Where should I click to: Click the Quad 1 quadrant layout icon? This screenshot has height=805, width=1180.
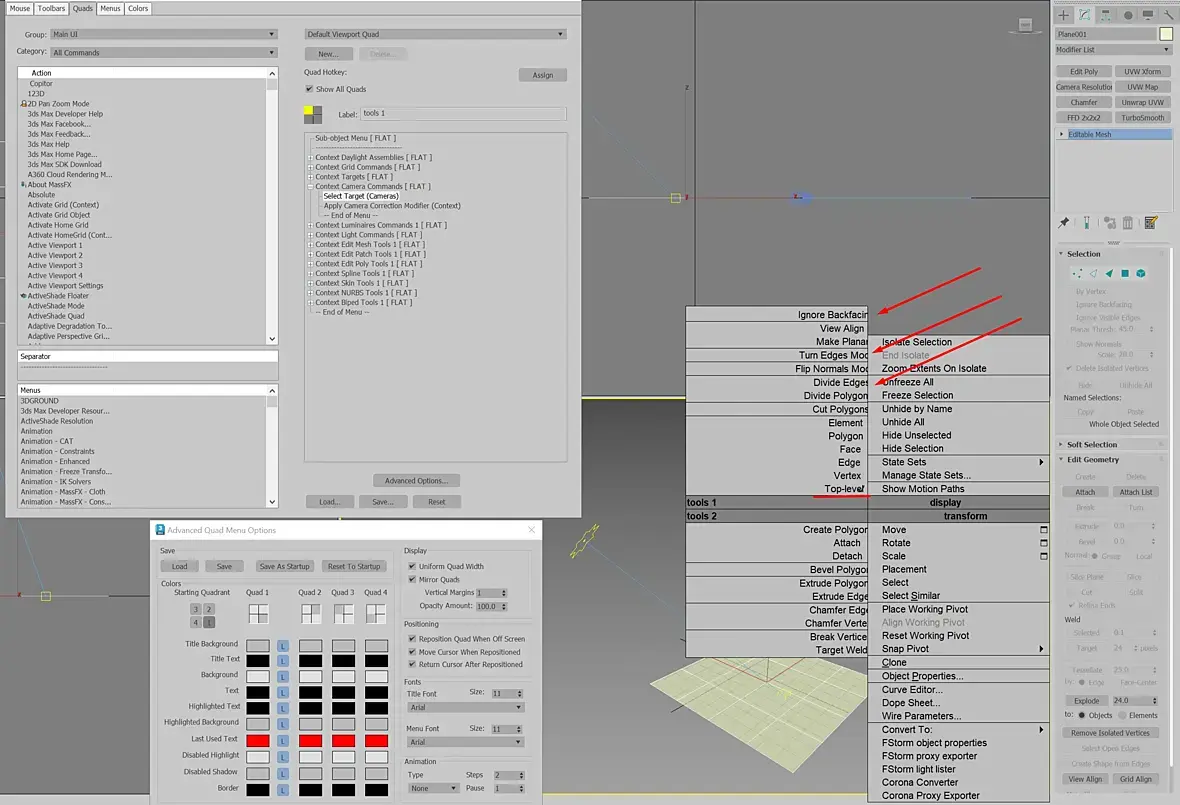pos(258,614)
